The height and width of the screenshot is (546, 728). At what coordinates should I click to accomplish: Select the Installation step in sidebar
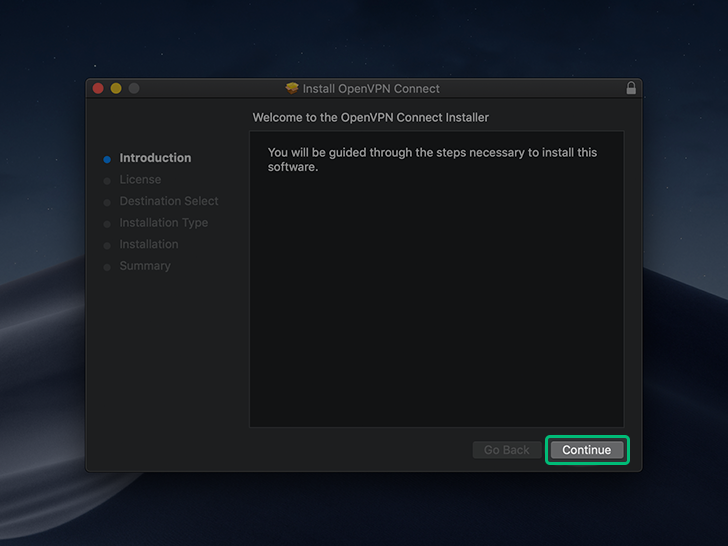tap(149, 244)
